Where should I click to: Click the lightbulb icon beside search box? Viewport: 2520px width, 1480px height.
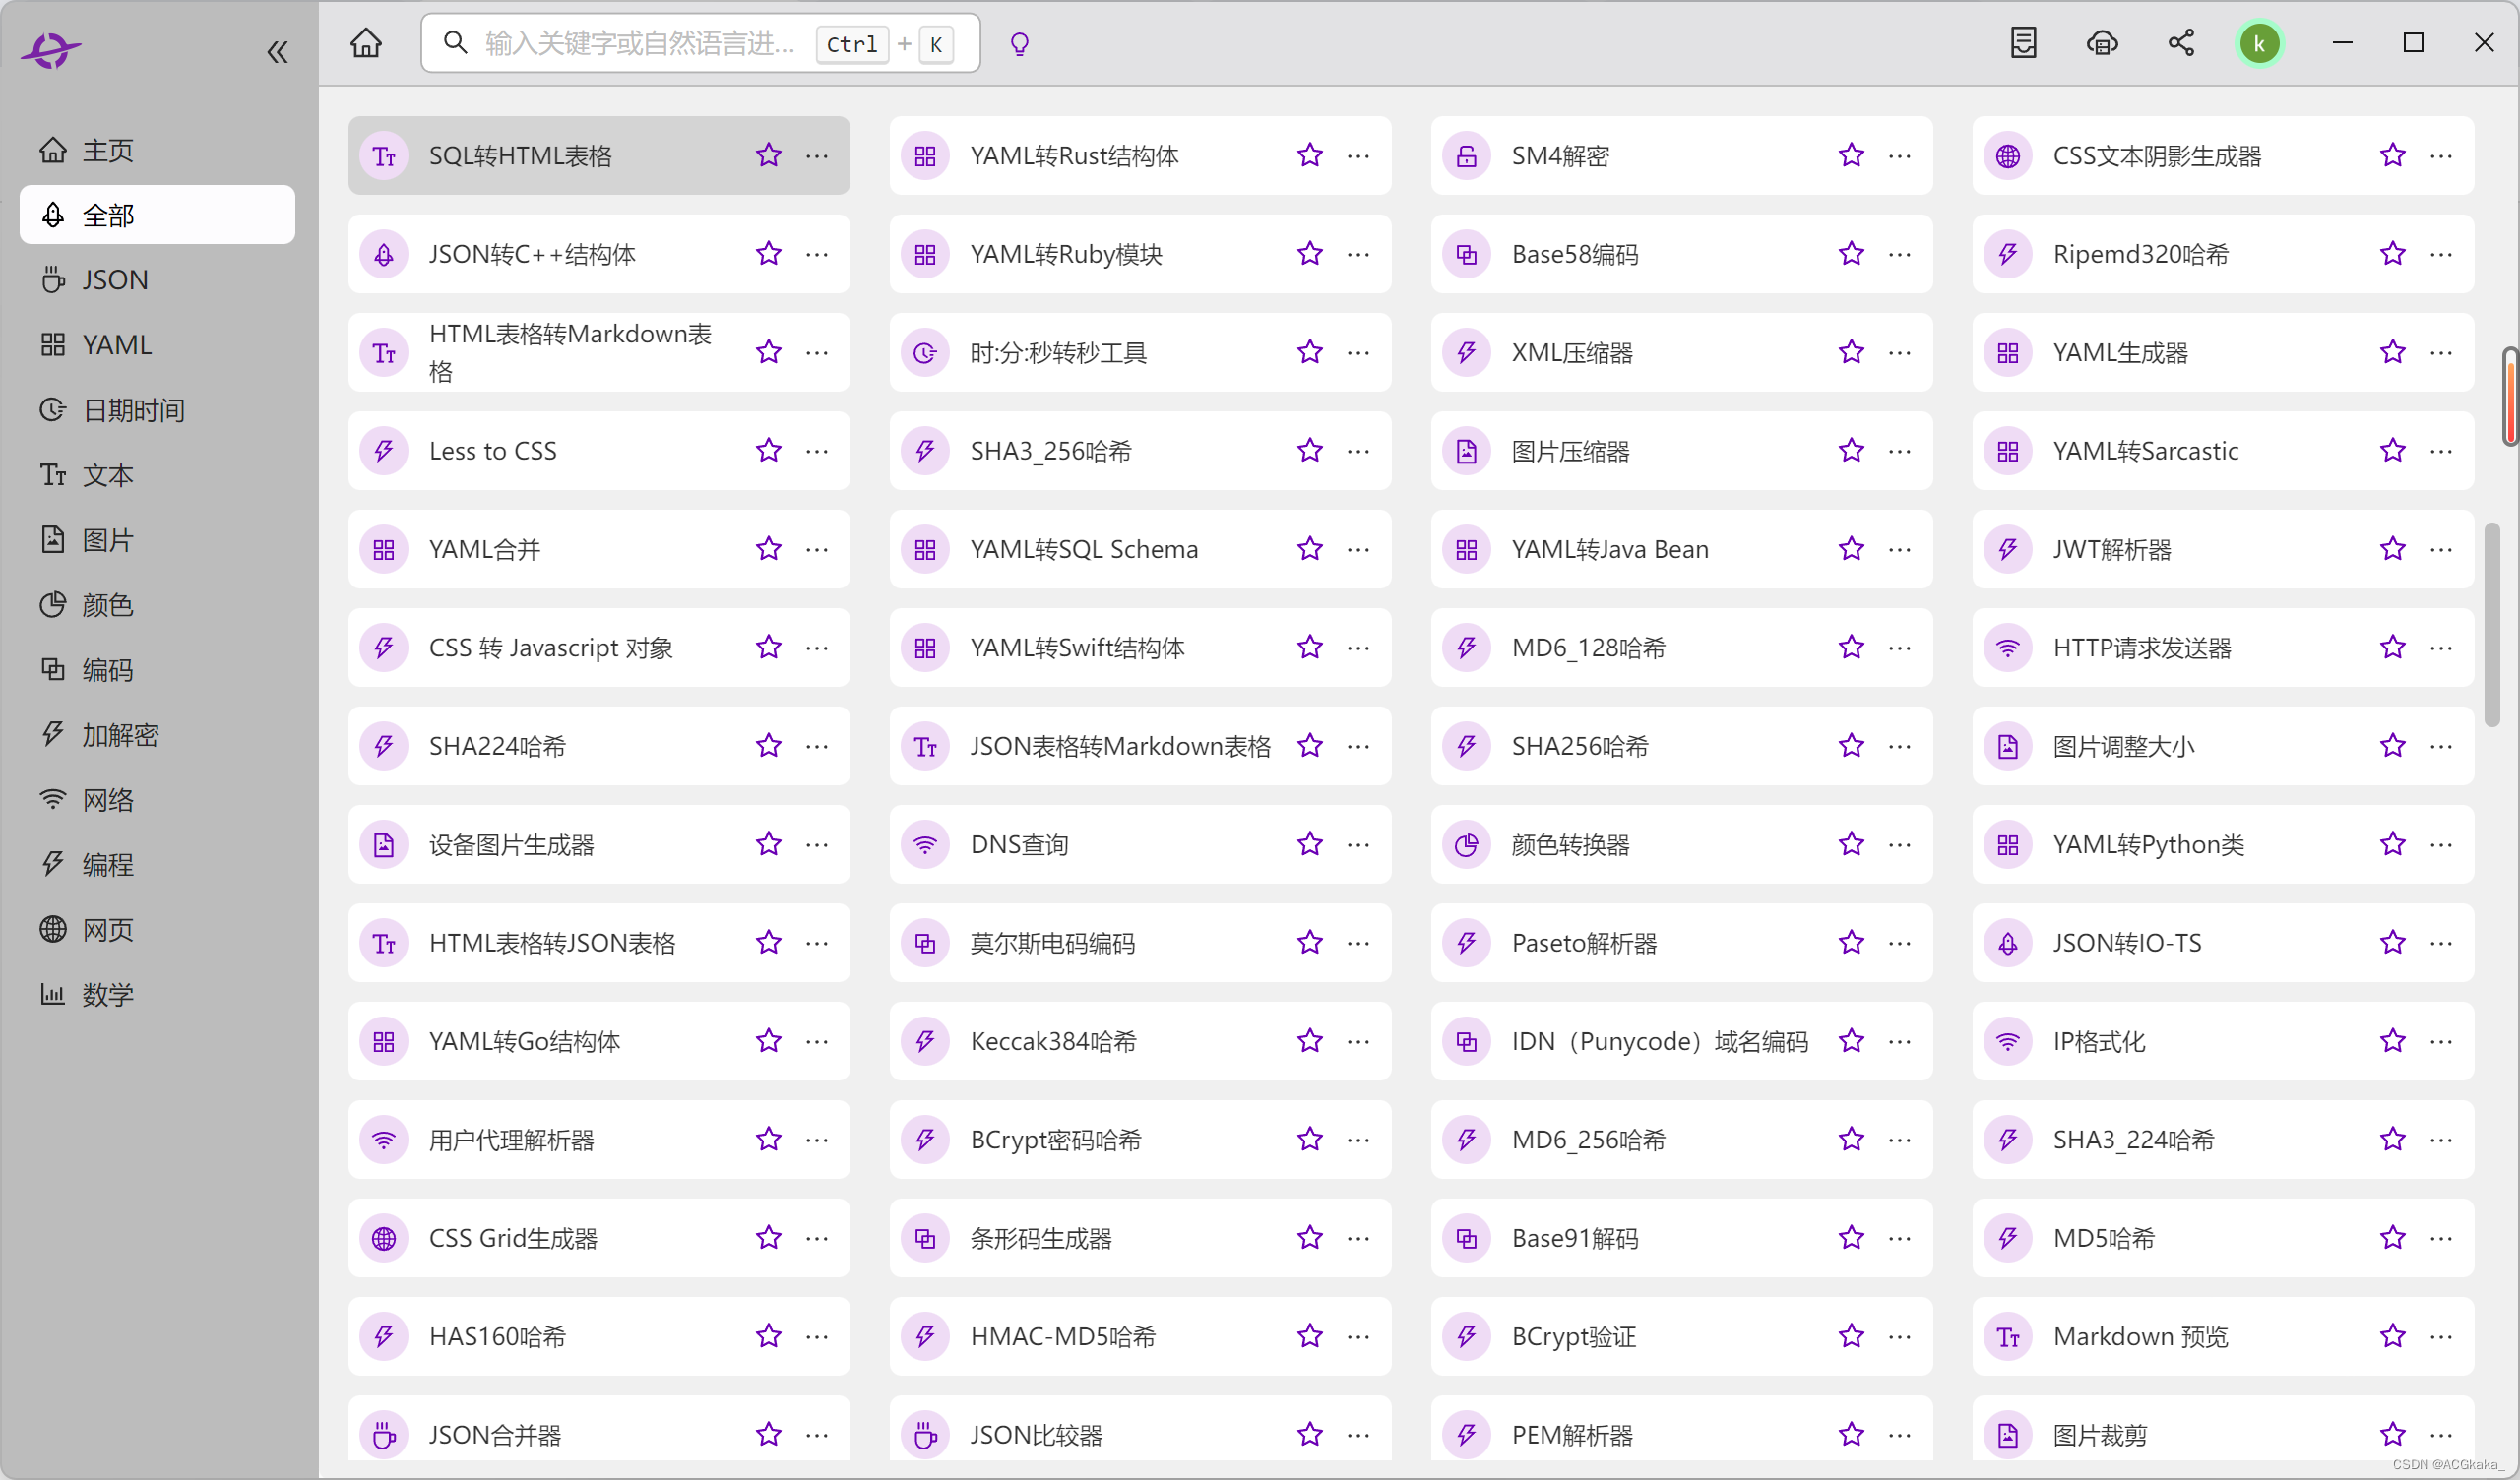pos(1019,43)
